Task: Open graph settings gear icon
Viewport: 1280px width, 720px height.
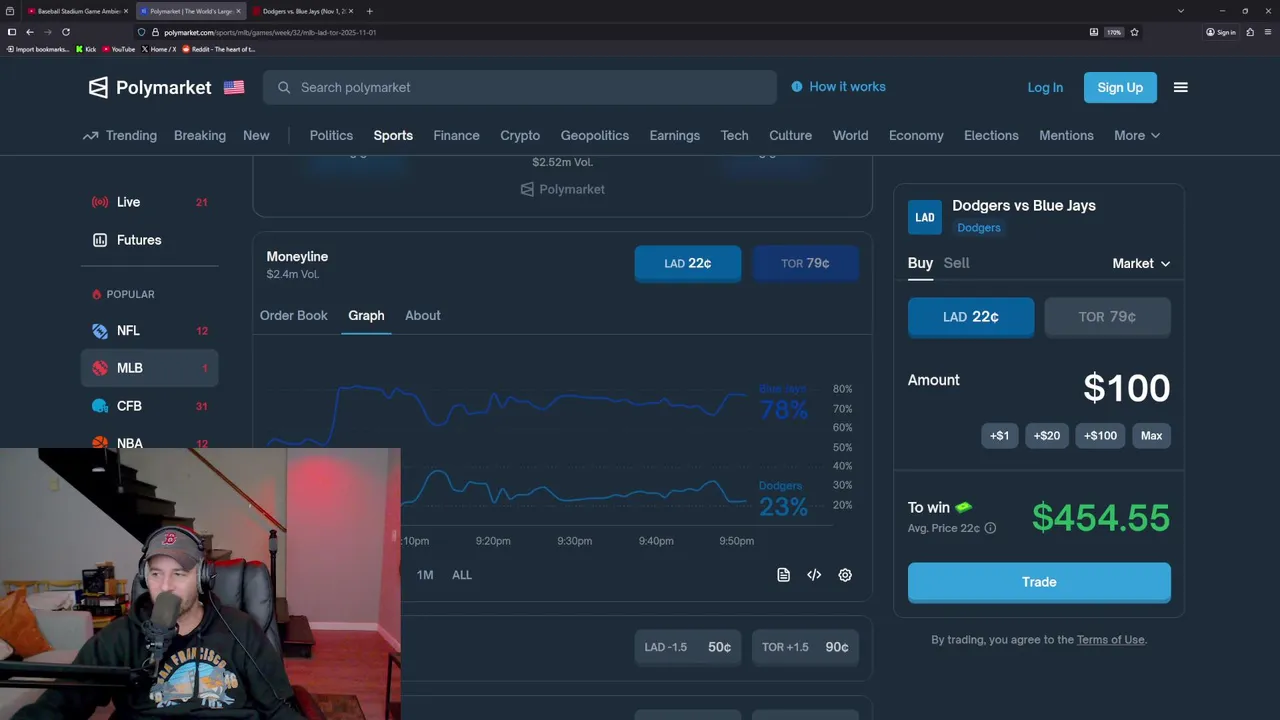Action: click(x=845, y=575)
